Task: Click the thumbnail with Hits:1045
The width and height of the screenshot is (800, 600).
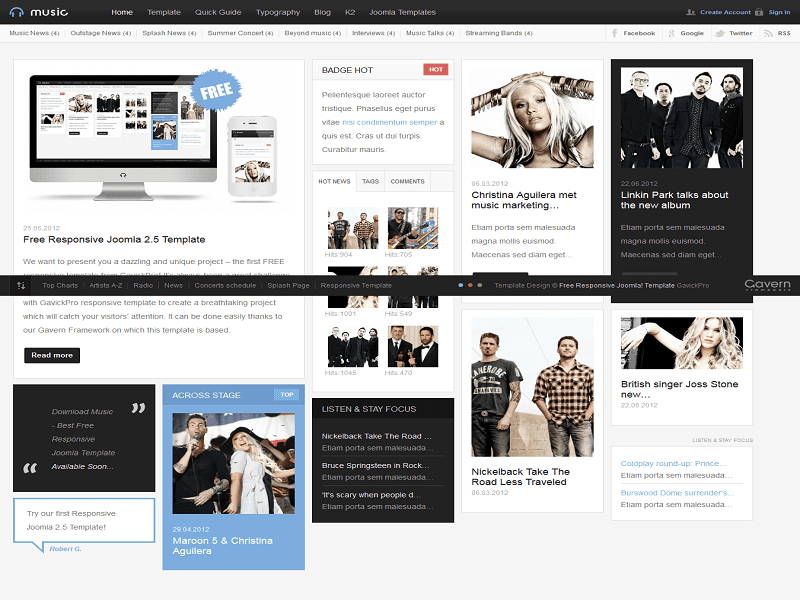Action: pos(353,346)
